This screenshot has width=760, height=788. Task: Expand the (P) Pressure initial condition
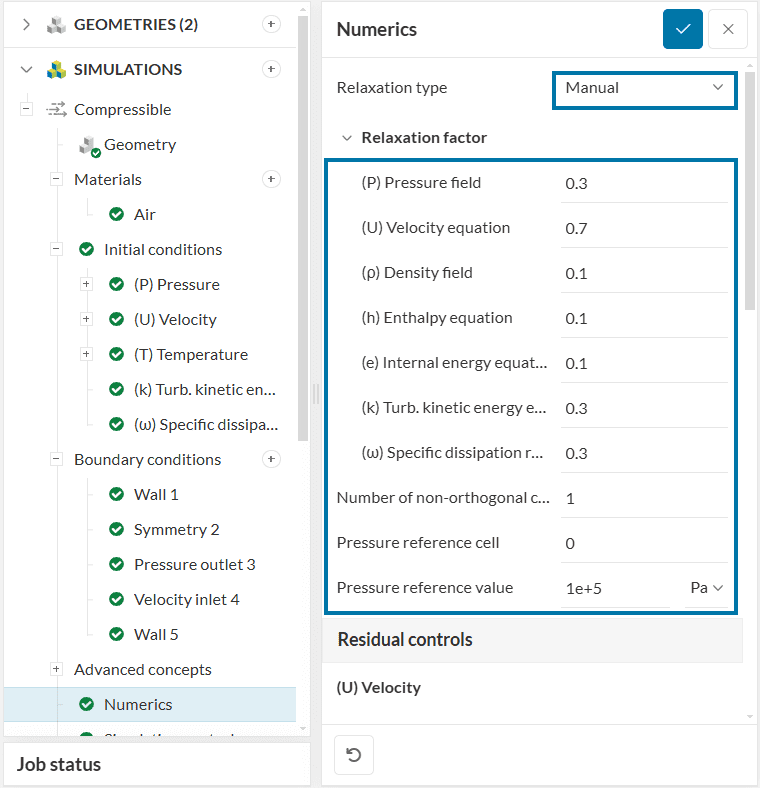[86, 284]
